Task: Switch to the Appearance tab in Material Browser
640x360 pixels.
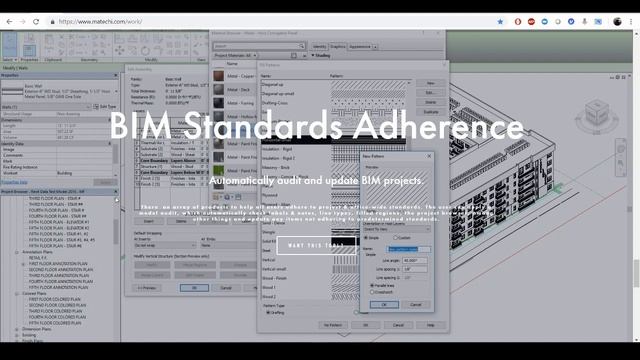Action: (x=360, y=47)
